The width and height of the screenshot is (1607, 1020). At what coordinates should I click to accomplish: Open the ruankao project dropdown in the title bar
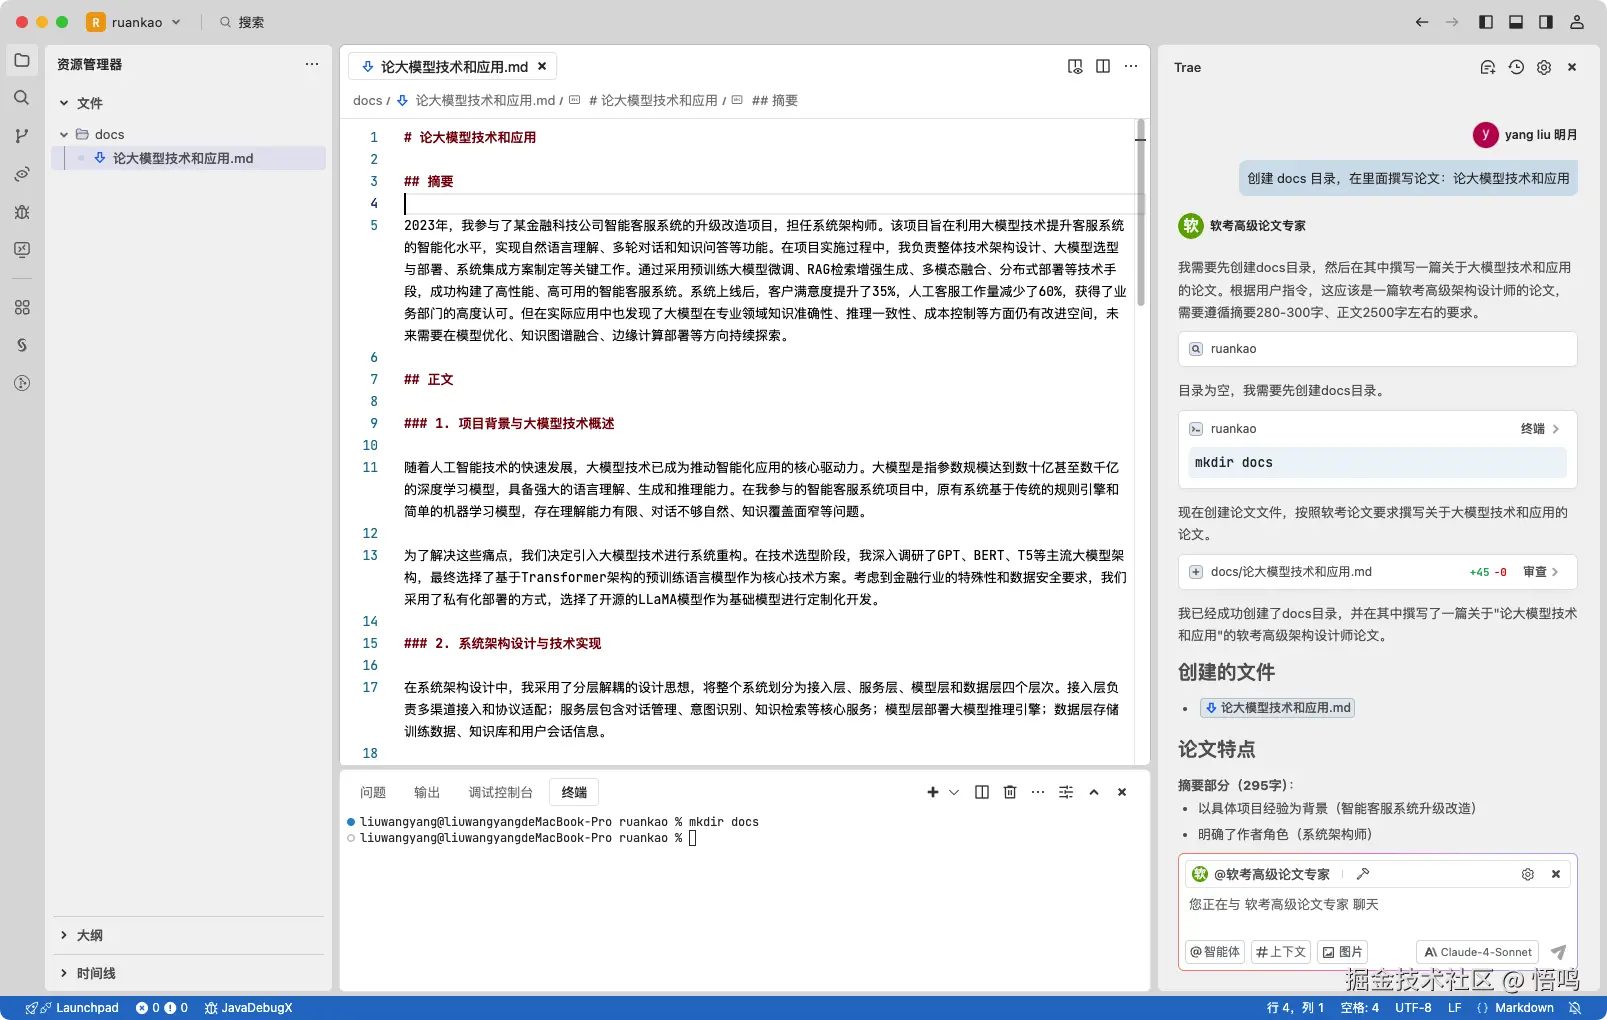click(134, 22)
